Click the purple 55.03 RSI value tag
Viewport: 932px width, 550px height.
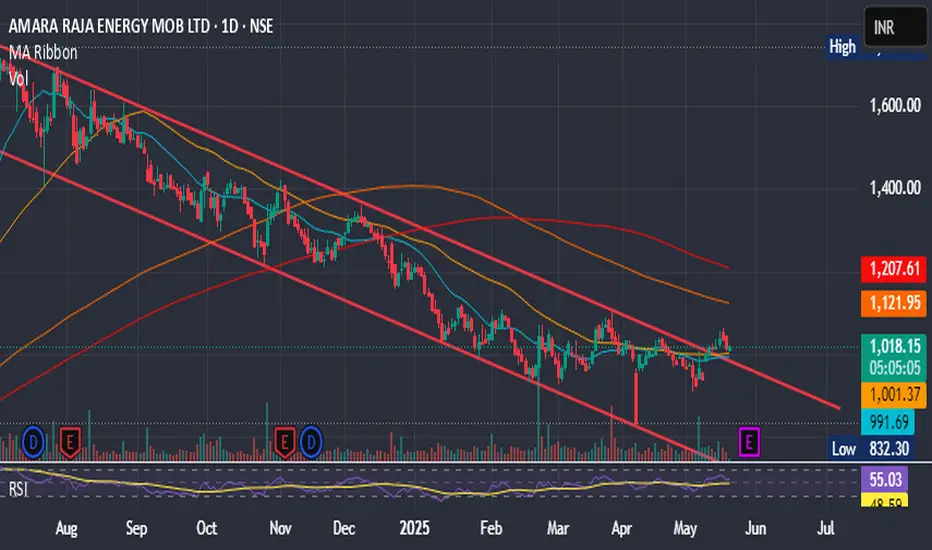click(885, 479)
